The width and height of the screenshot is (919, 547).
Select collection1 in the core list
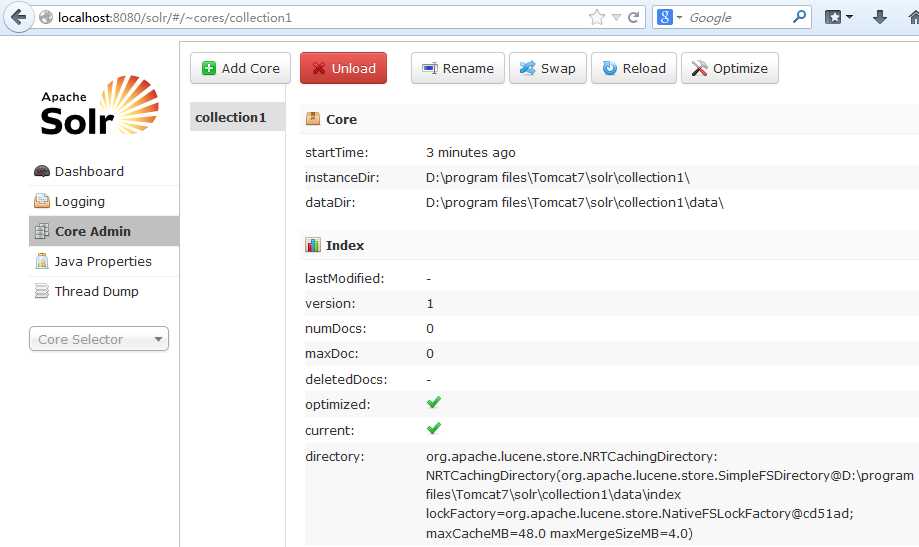tap(231, 117)
